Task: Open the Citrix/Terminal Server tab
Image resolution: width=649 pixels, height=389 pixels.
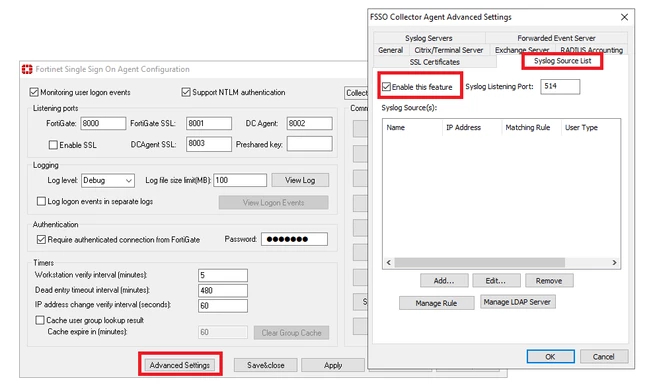Action: click(449, 50)
